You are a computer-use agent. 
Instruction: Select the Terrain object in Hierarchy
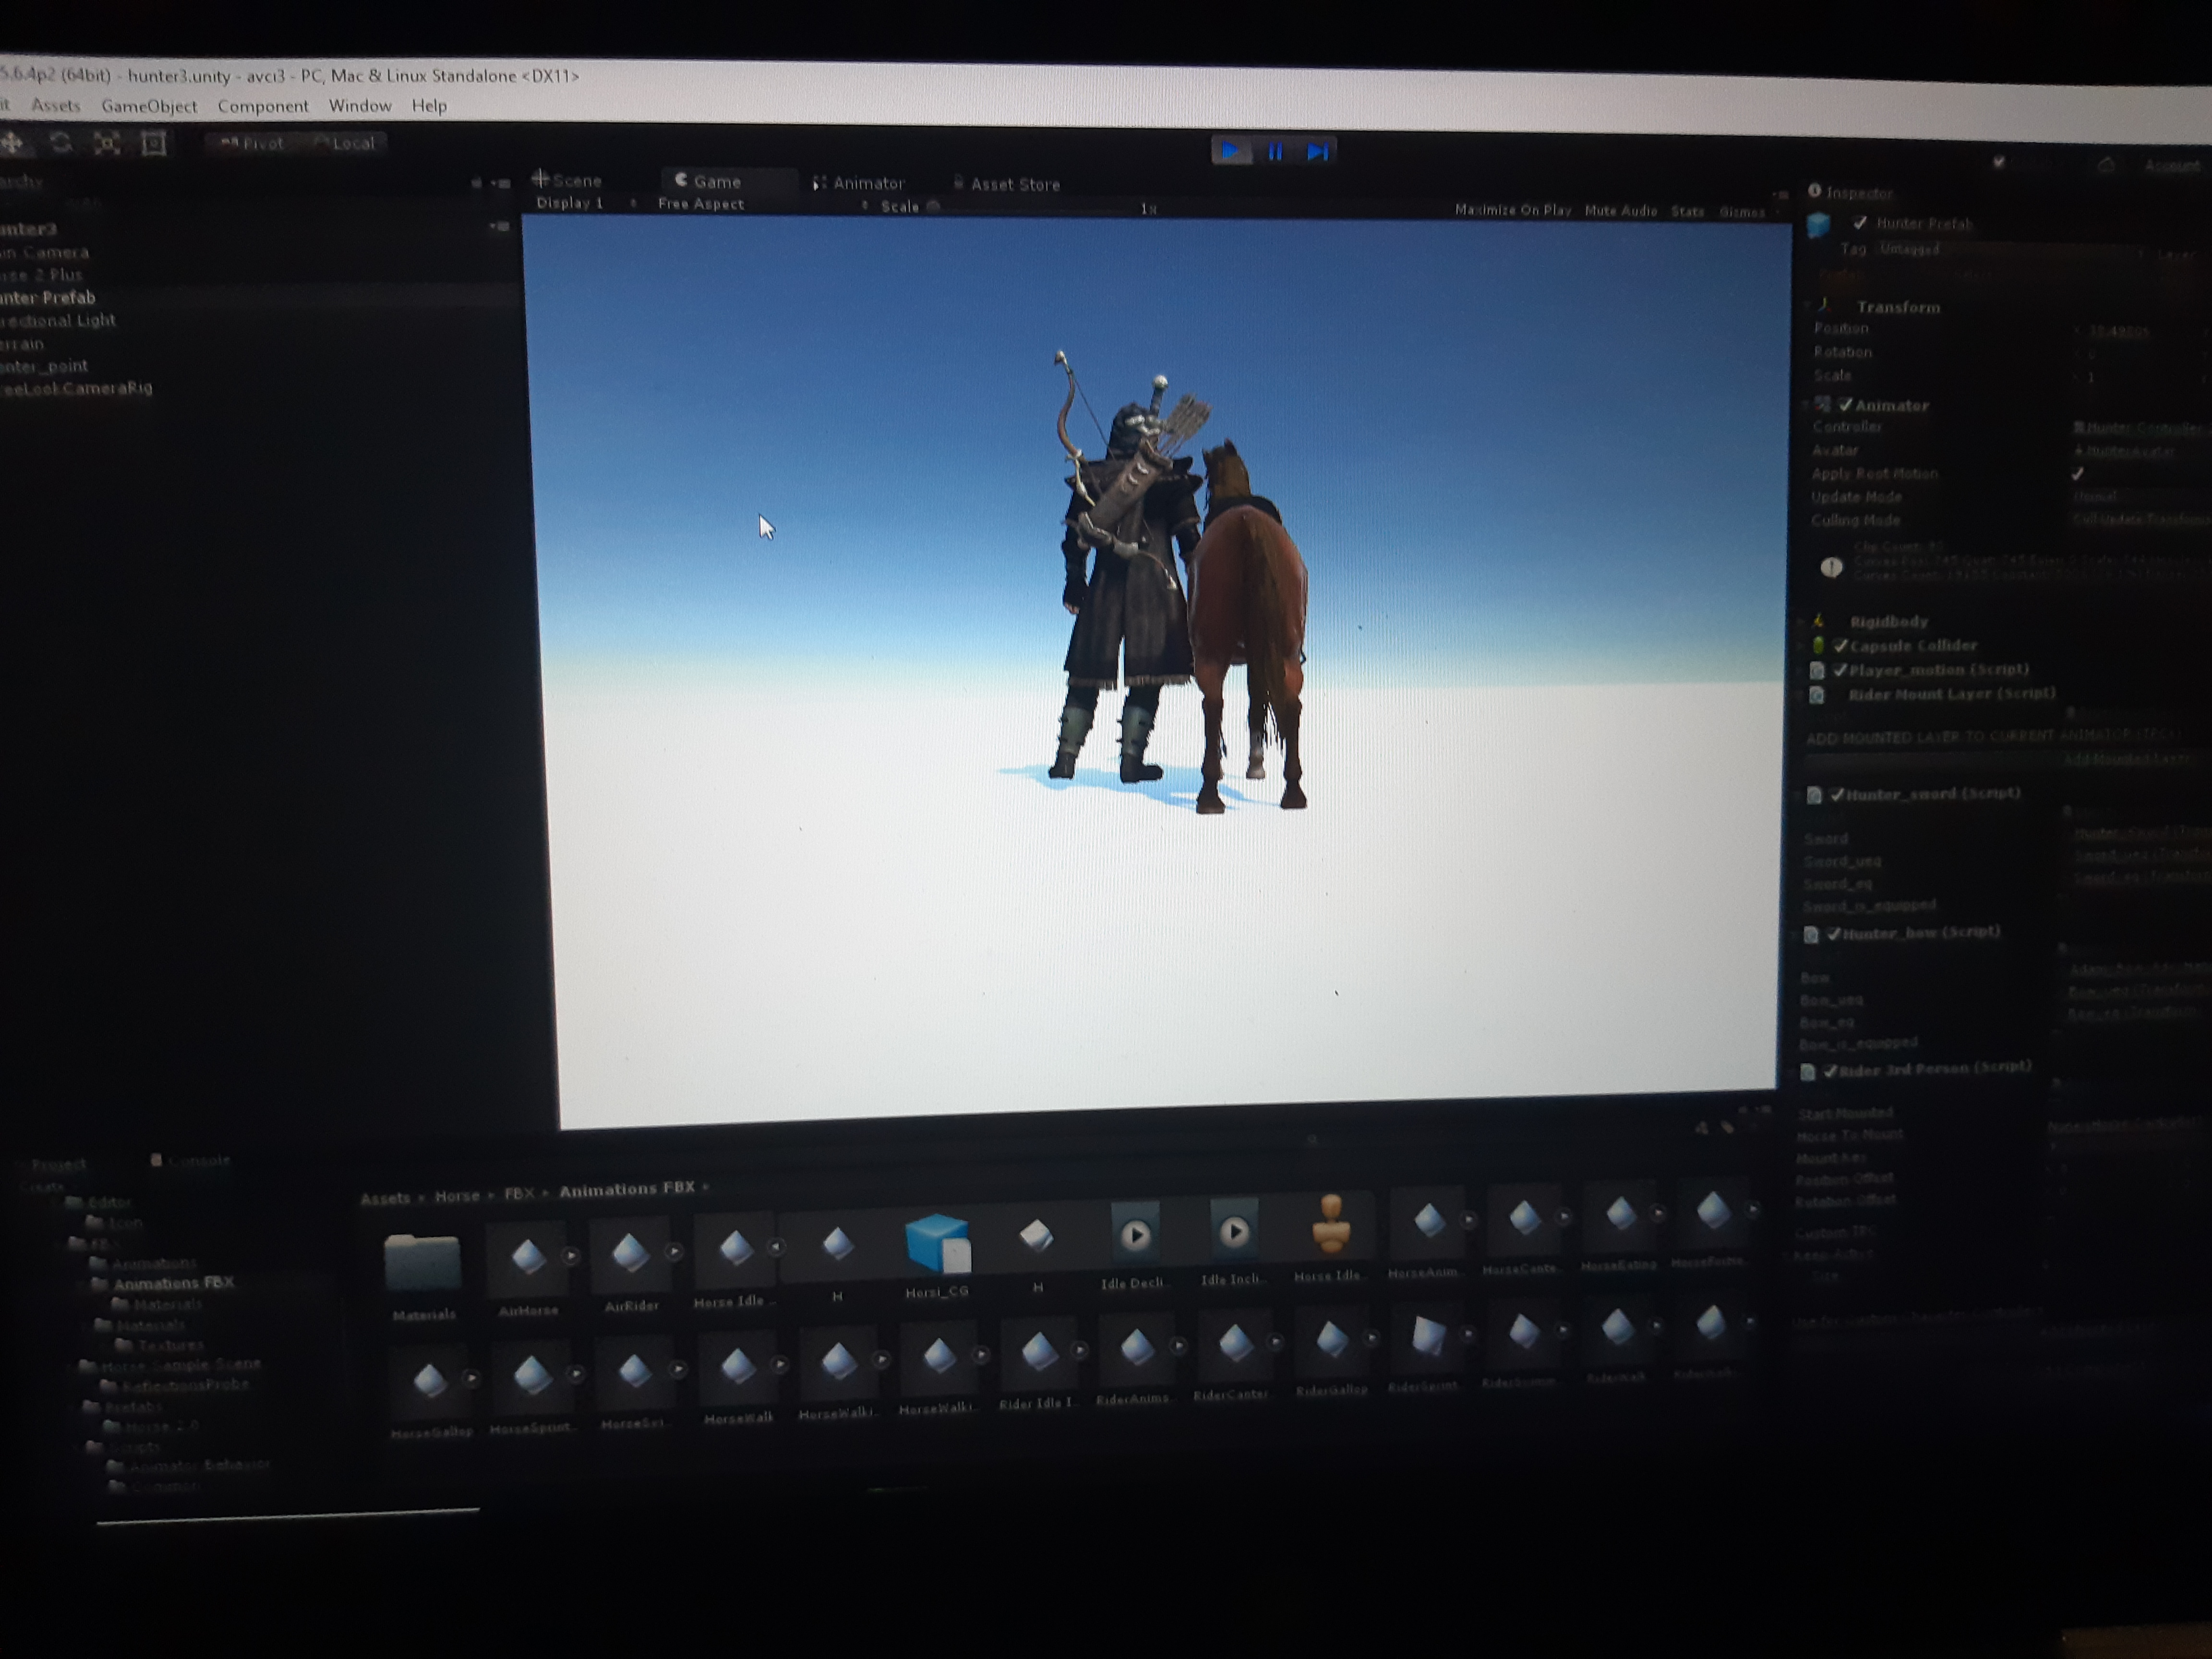[x=22, y=343]
